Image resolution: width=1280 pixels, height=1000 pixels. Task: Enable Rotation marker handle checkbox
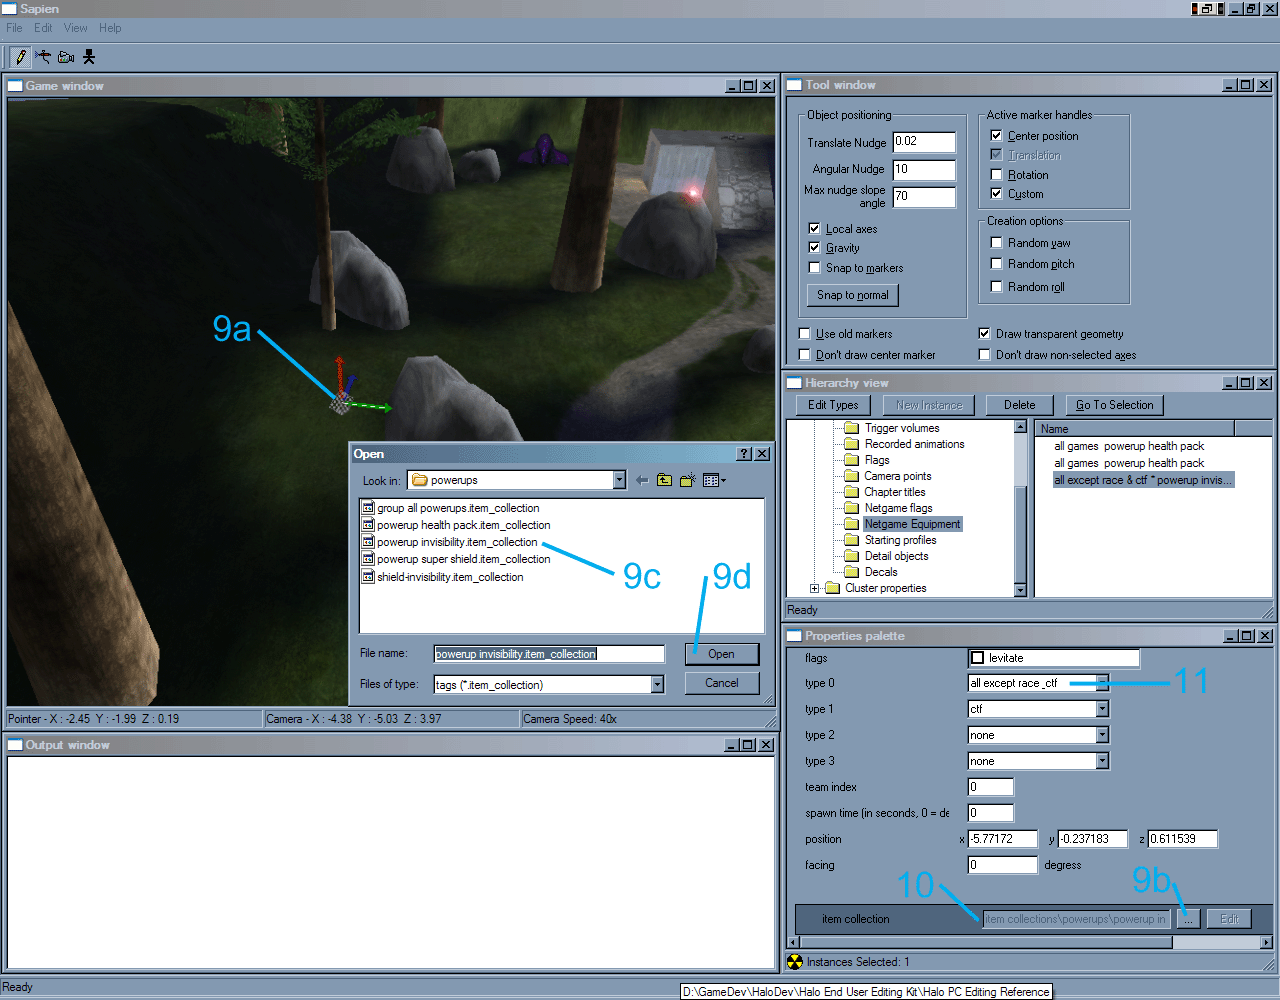pyautogui.click(x=996, y=174)
